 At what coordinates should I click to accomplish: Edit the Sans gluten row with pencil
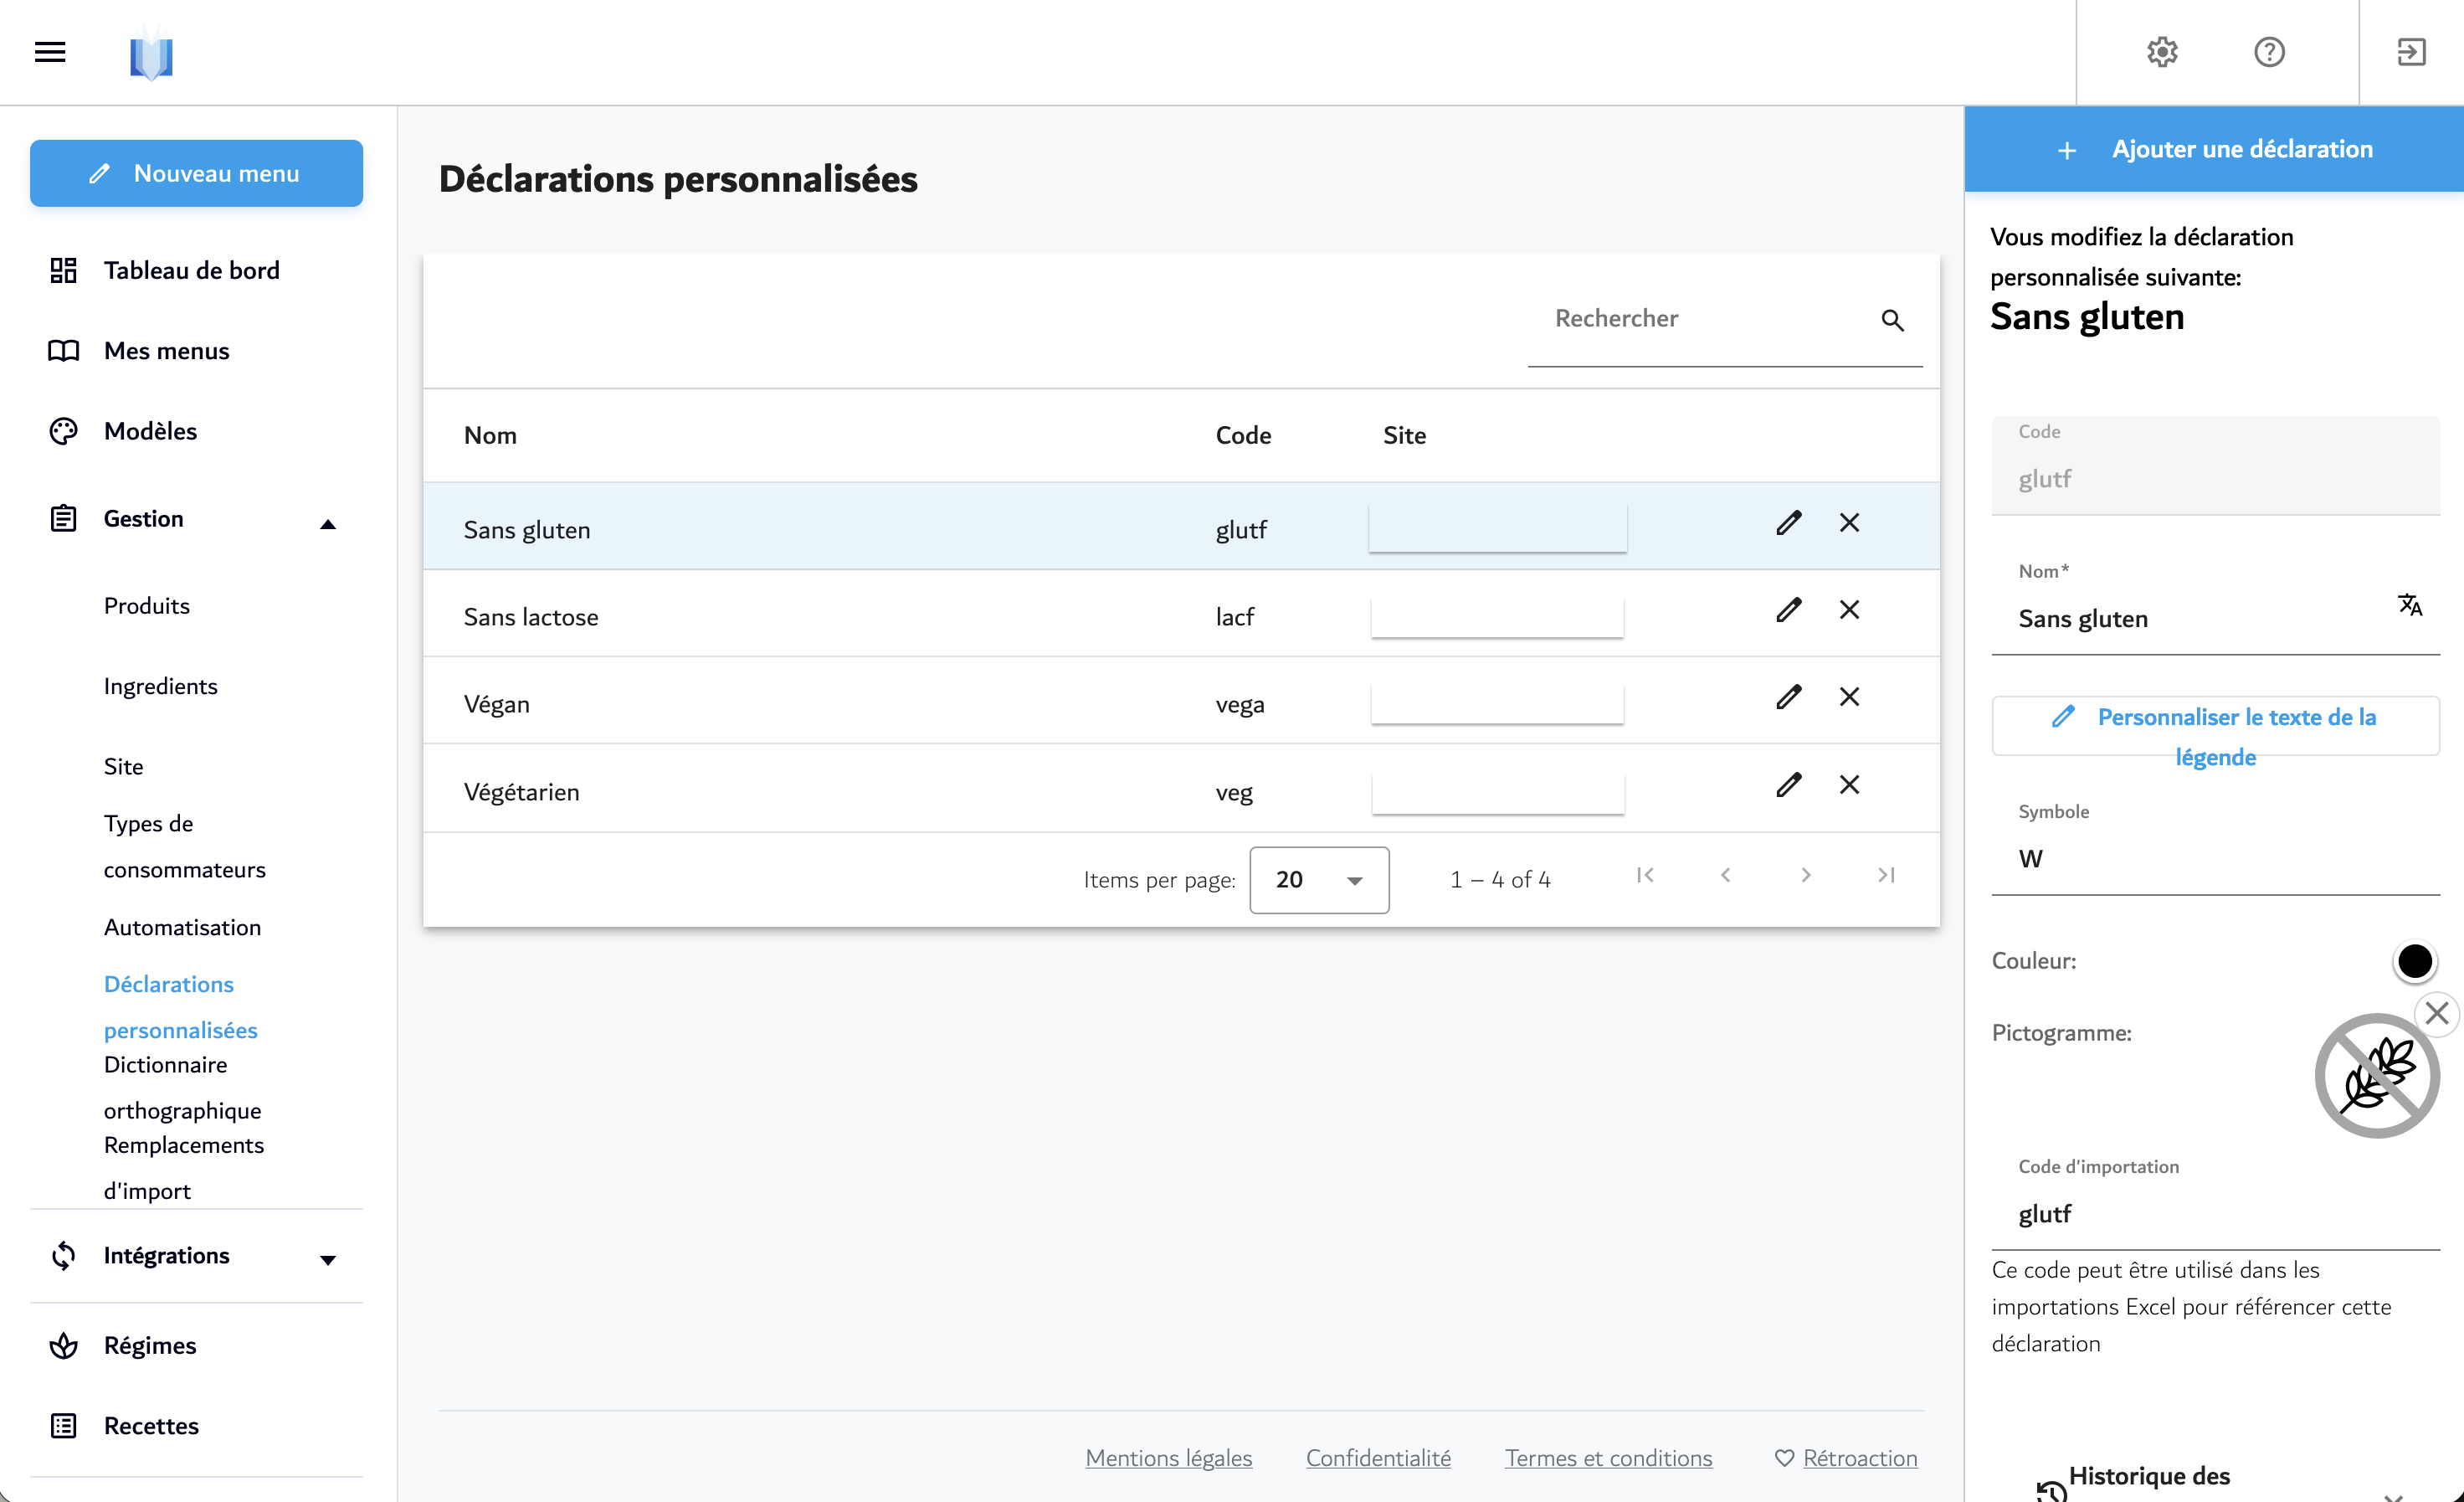(x=1789, y=522)
